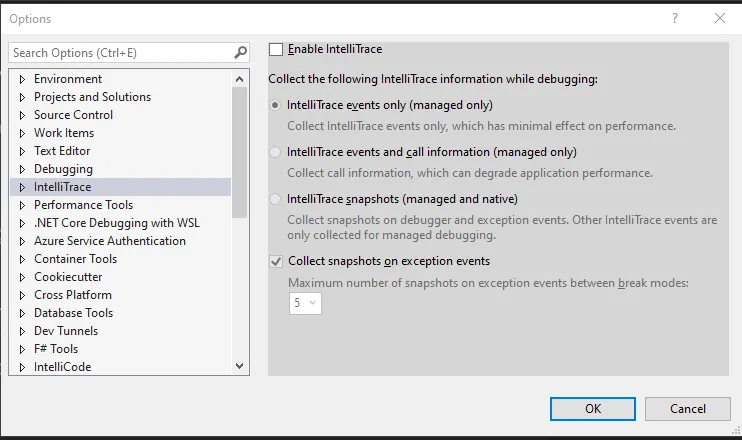Select Text Editor category
This screenshot has width=742, height=440.
pyautogui.click(x=62, y=151)
